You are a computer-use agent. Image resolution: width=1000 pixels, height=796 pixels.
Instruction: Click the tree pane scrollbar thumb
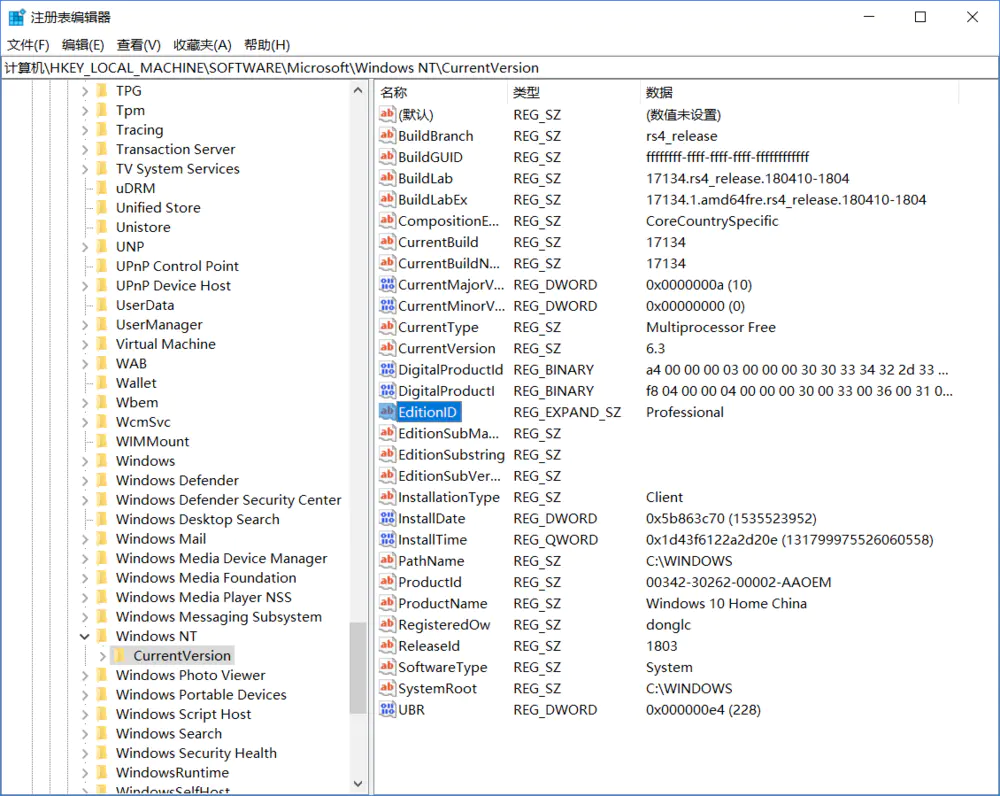point(358,668)
